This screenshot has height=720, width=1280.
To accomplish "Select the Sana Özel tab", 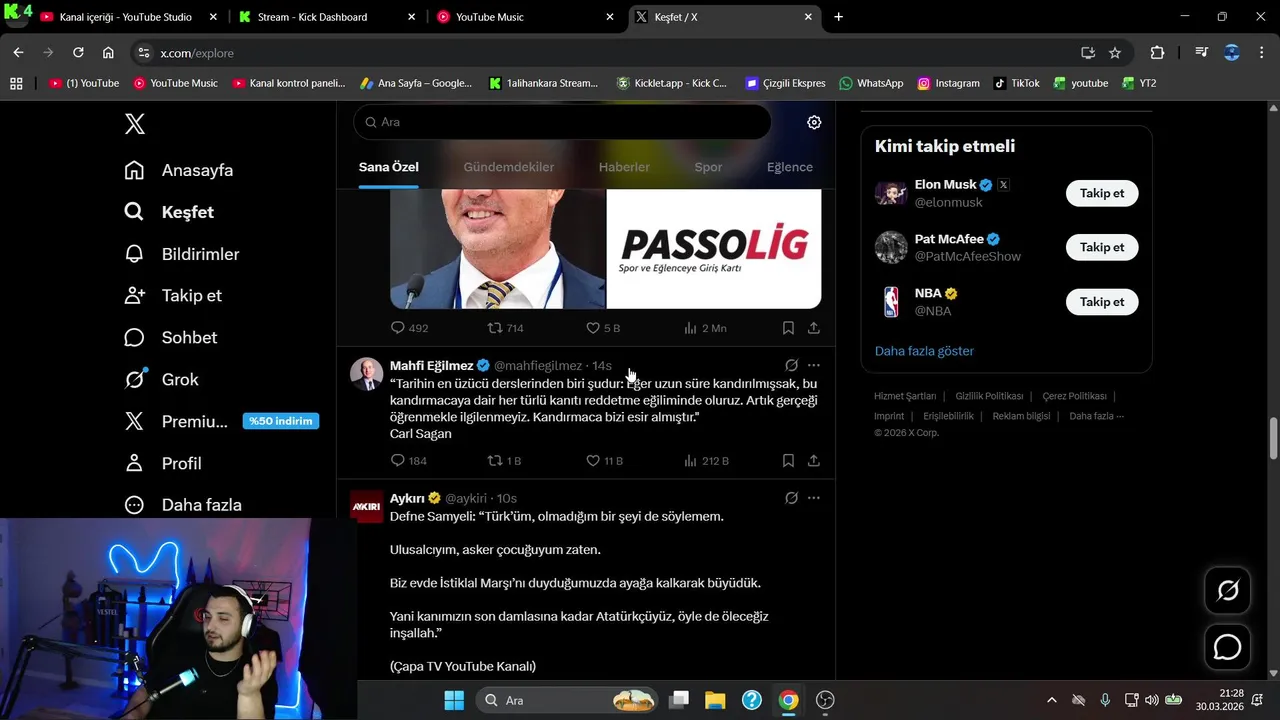I will pyautogui.click(x=389, y=167).
